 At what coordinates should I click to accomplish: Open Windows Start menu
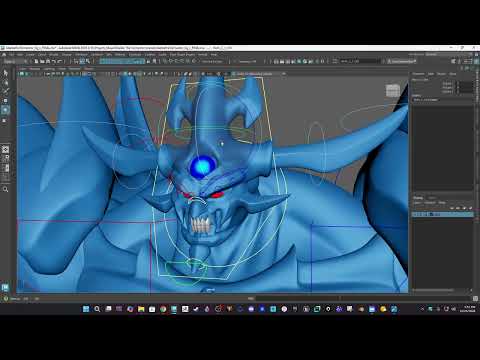click(86, 309)
